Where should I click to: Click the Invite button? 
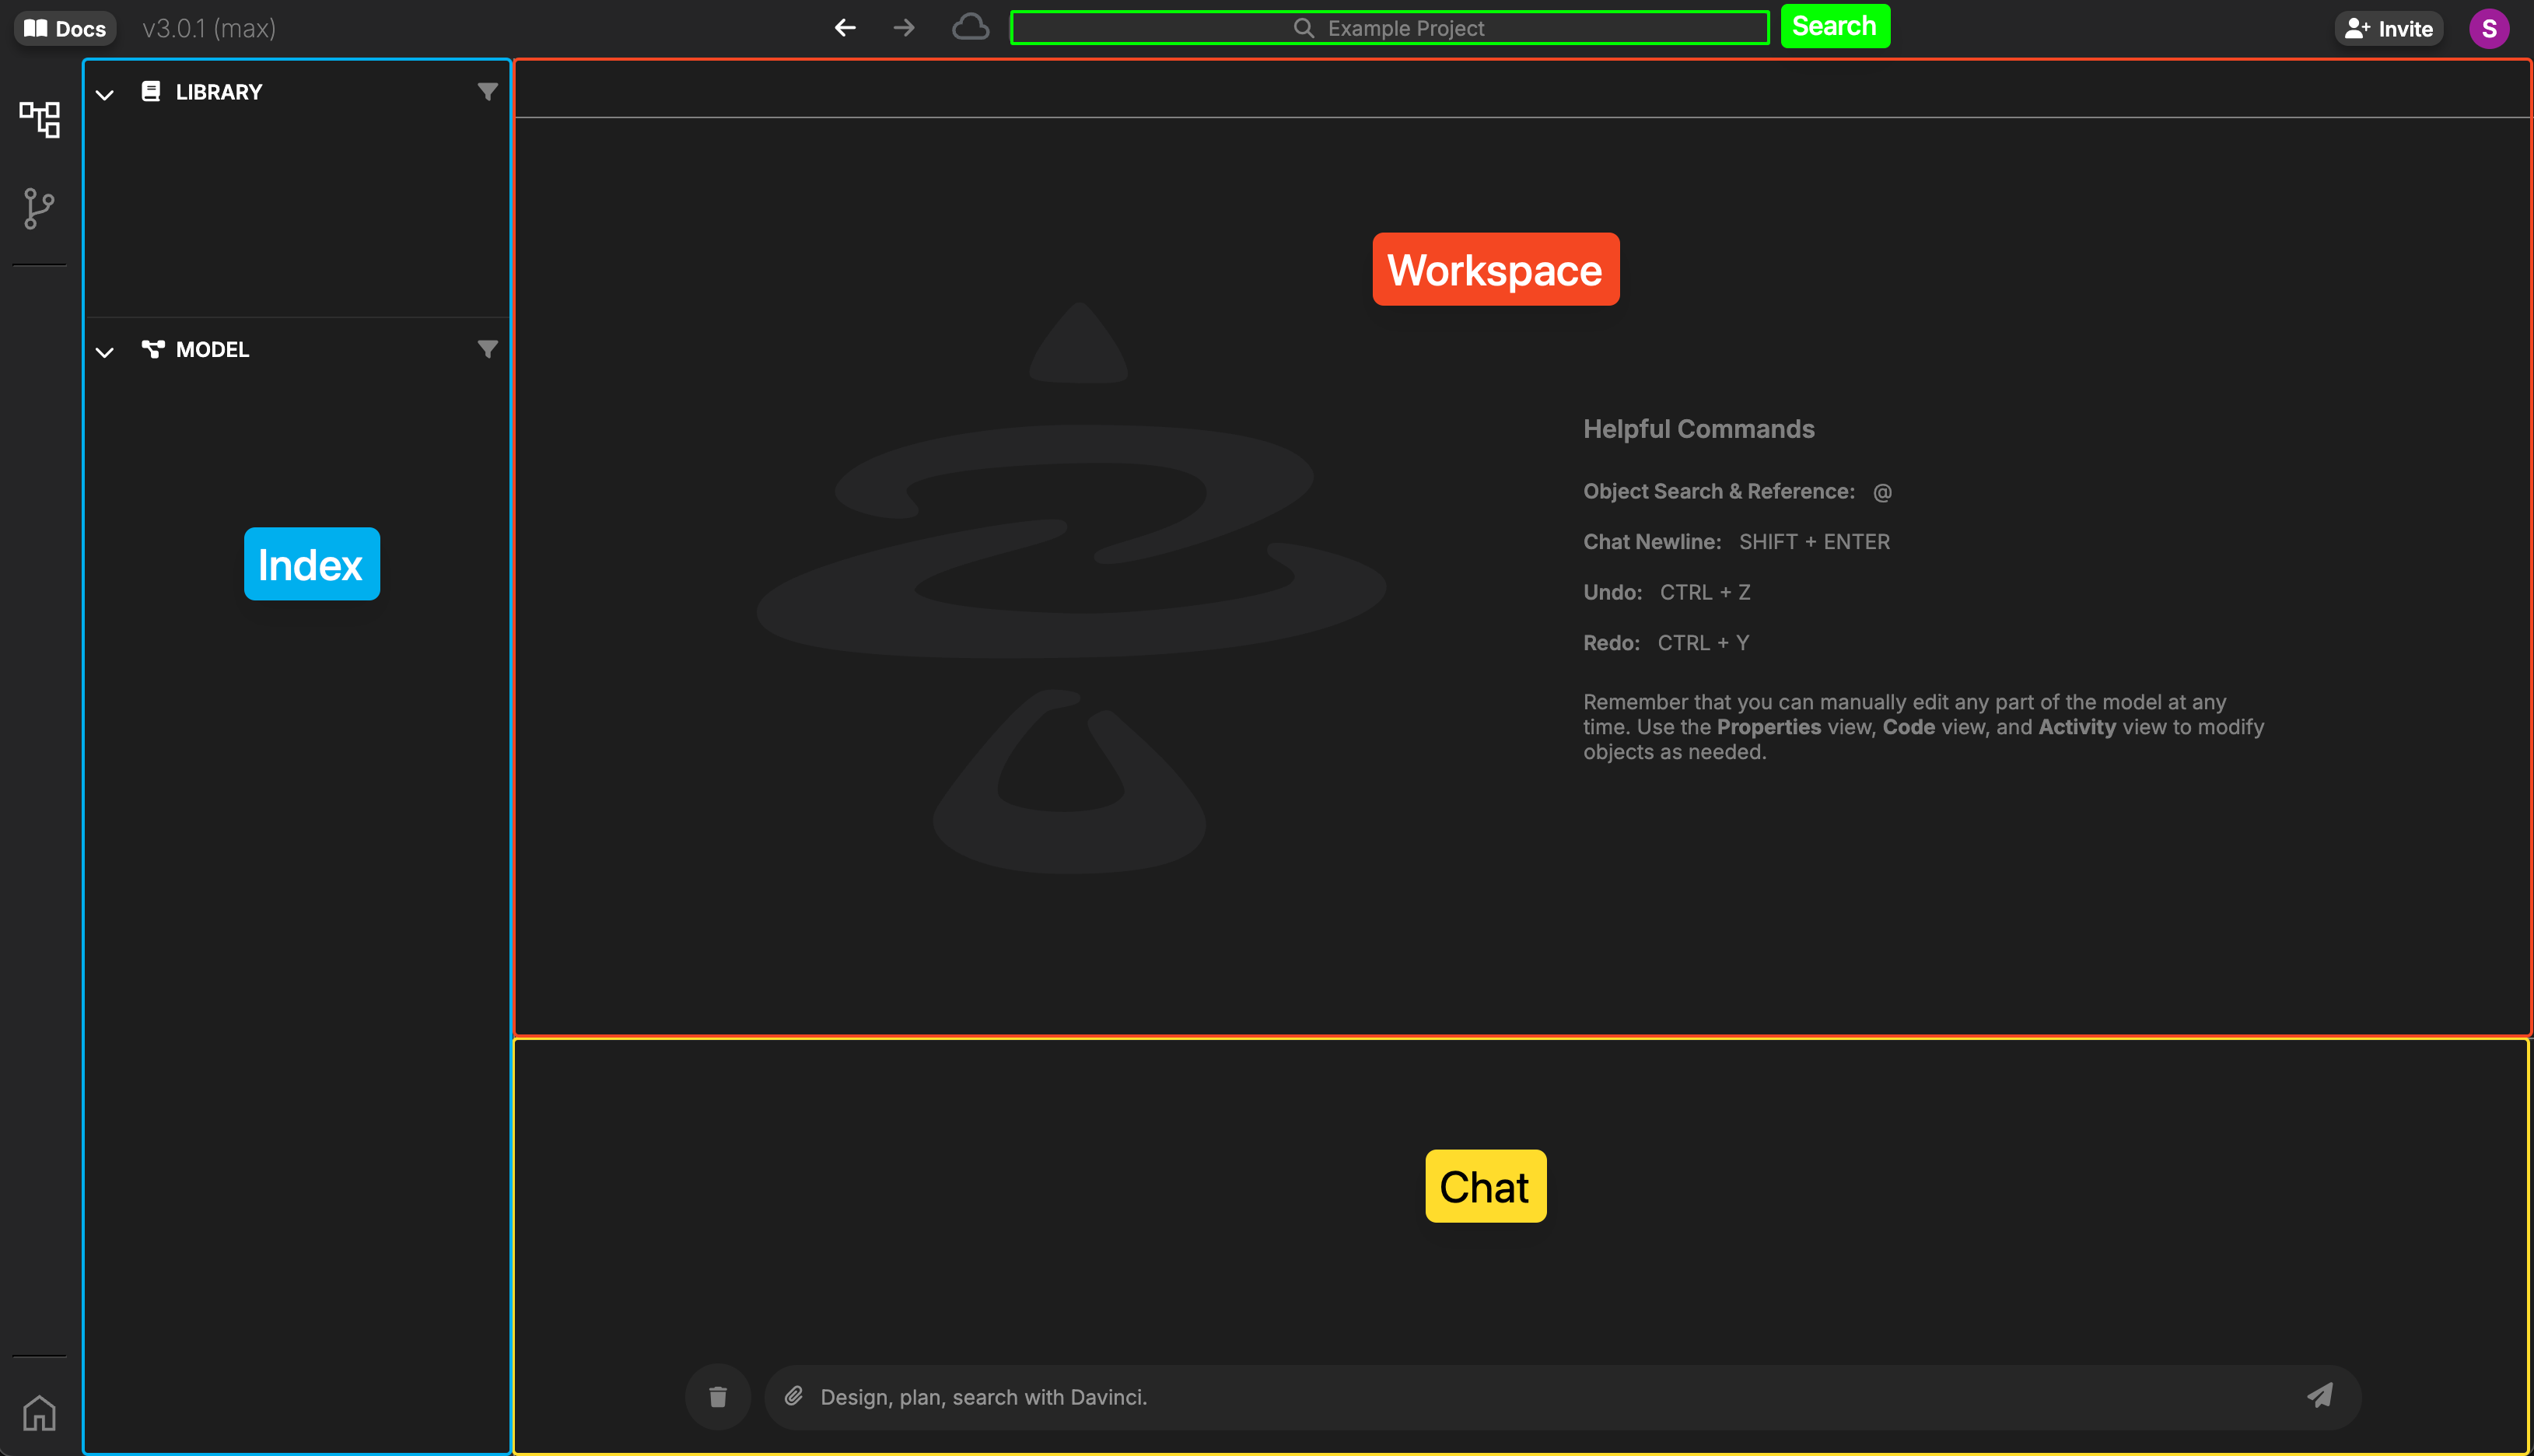[x=2389, y=28]
